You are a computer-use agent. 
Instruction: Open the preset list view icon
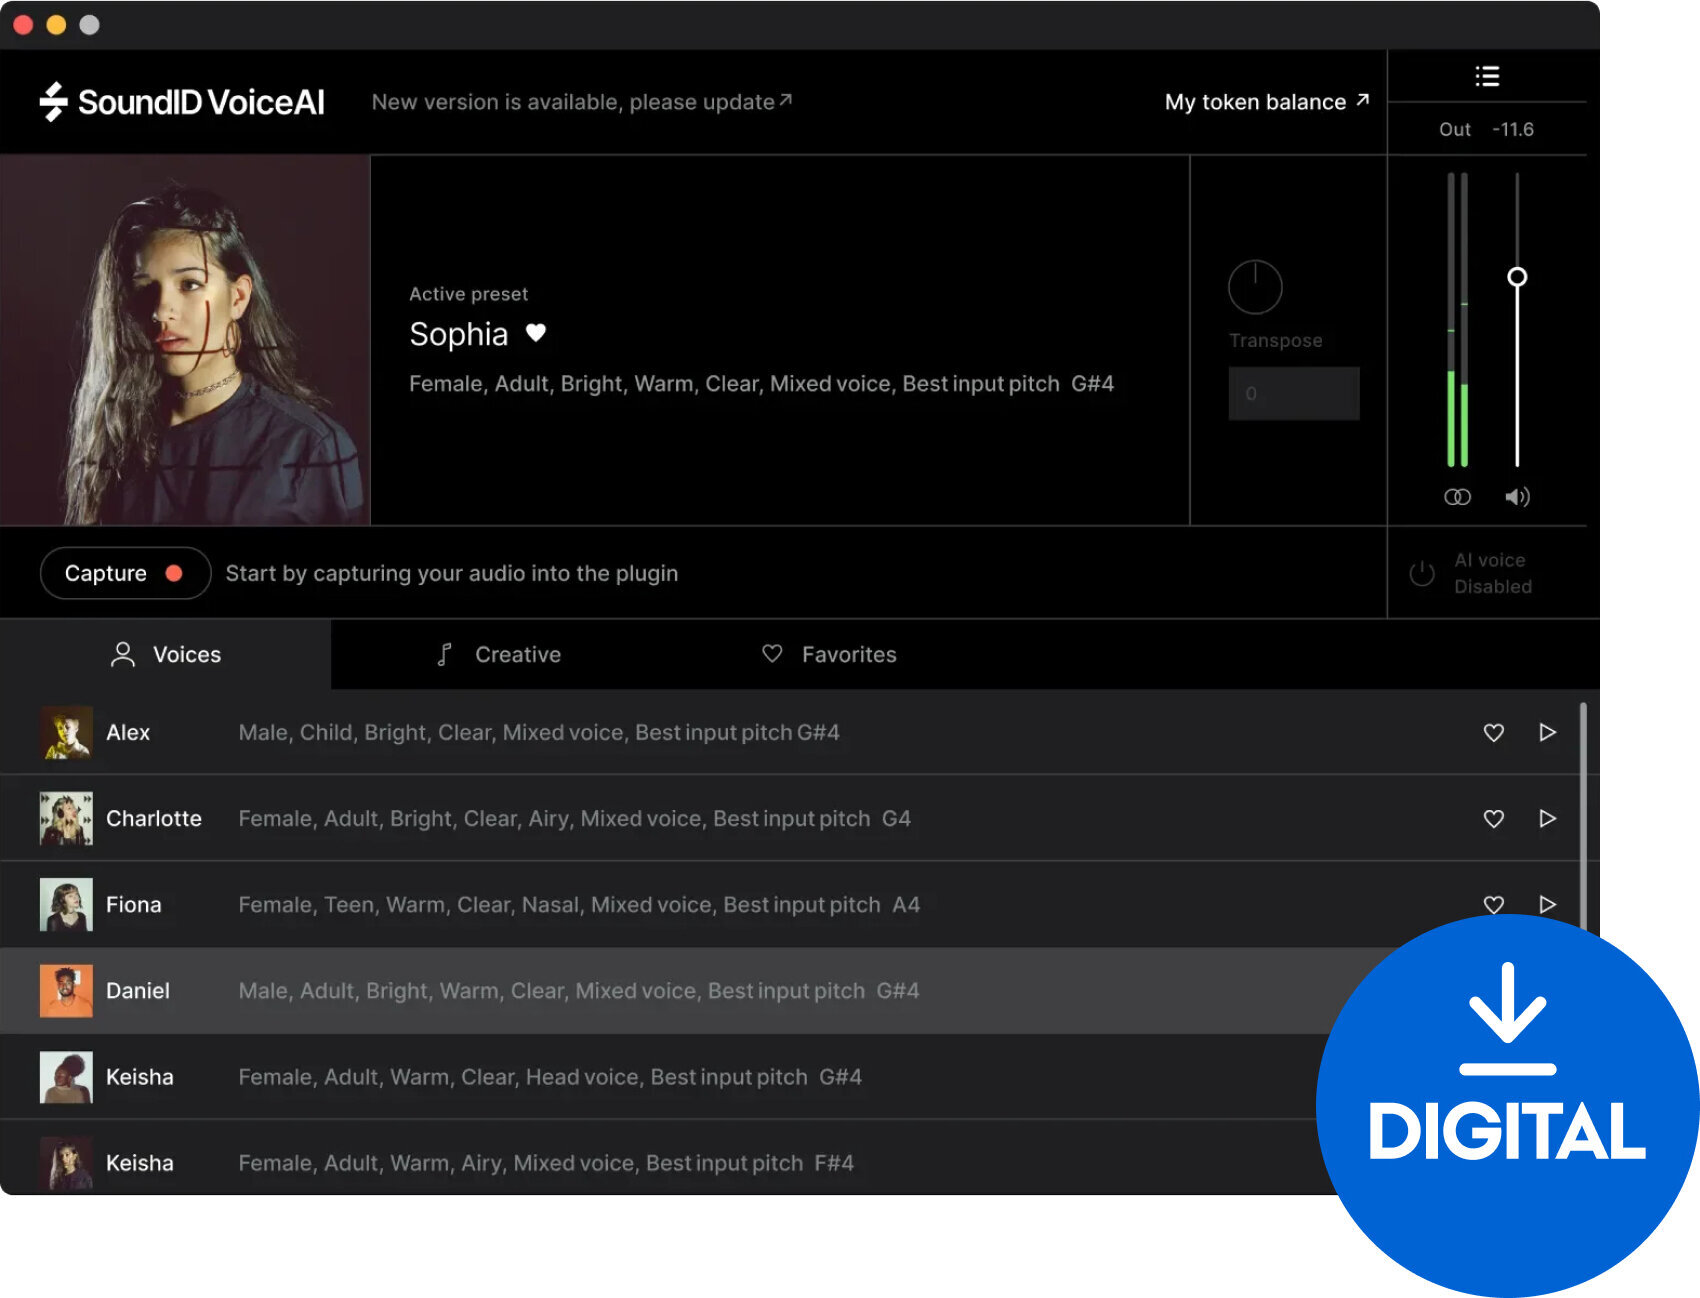pyautogui.click(x=1487, y=75)
